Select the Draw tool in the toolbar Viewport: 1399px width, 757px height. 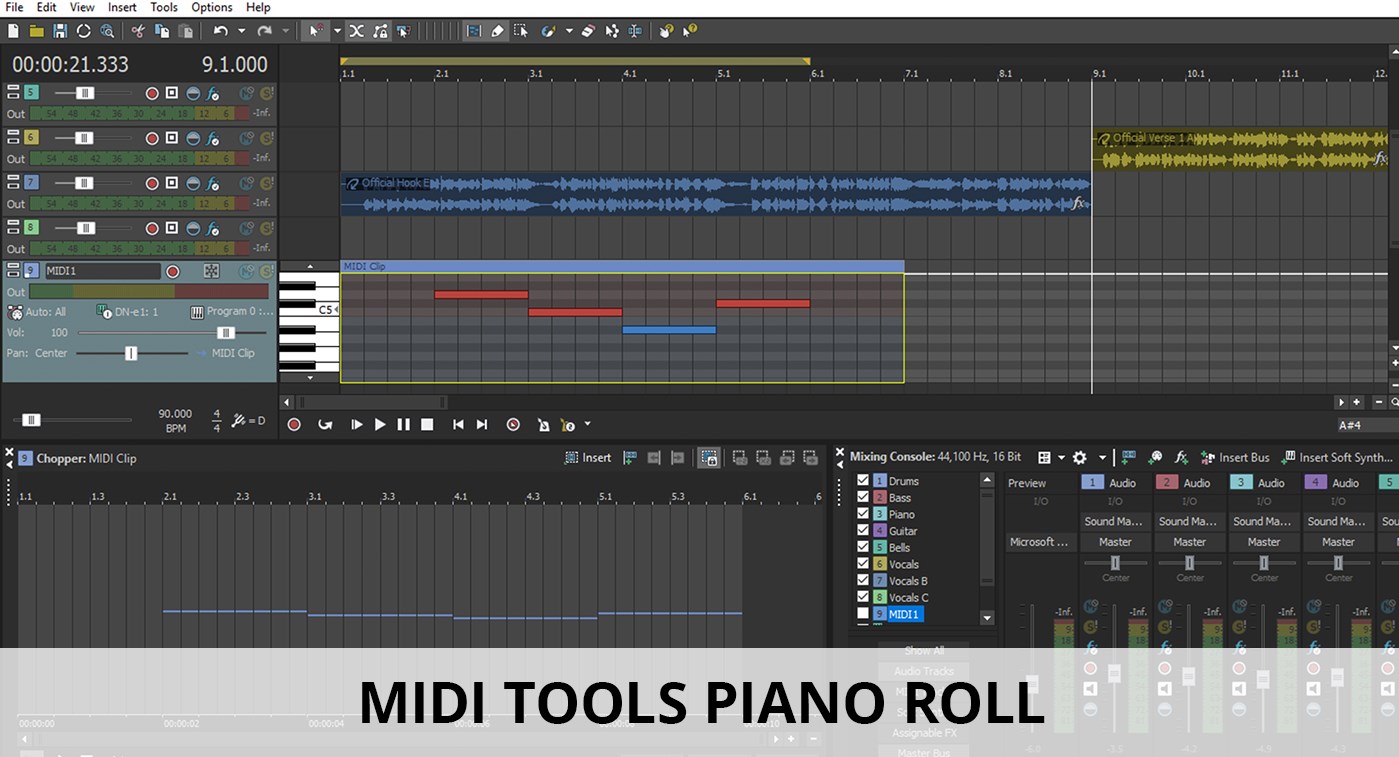click(498, 32)
